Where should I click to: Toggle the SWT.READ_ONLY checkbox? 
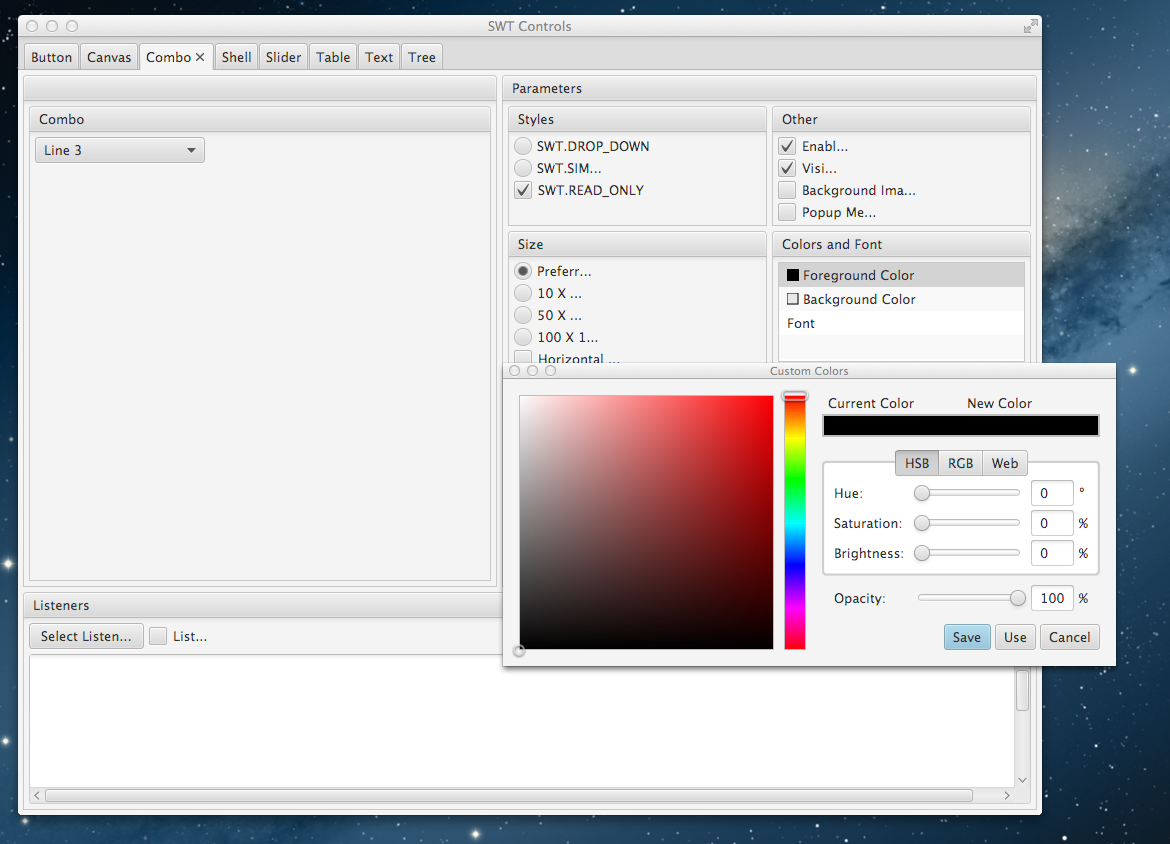click(523, 190)
